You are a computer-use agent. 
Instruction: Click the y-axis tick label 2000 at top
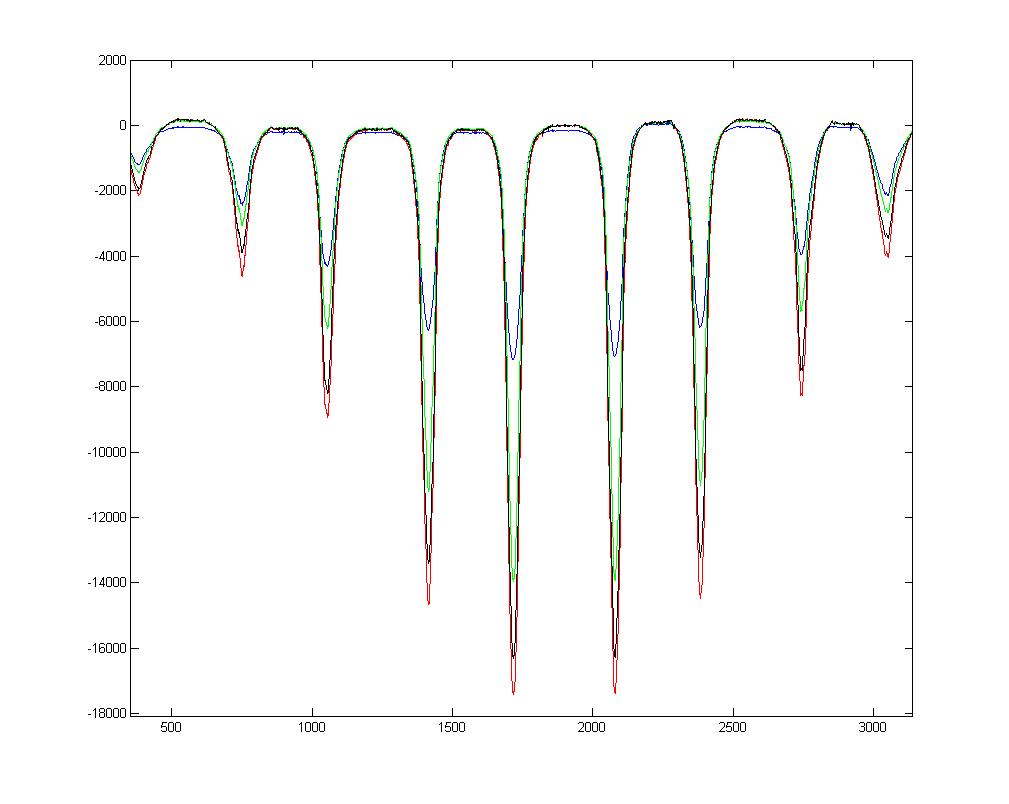tap(111, 61)
